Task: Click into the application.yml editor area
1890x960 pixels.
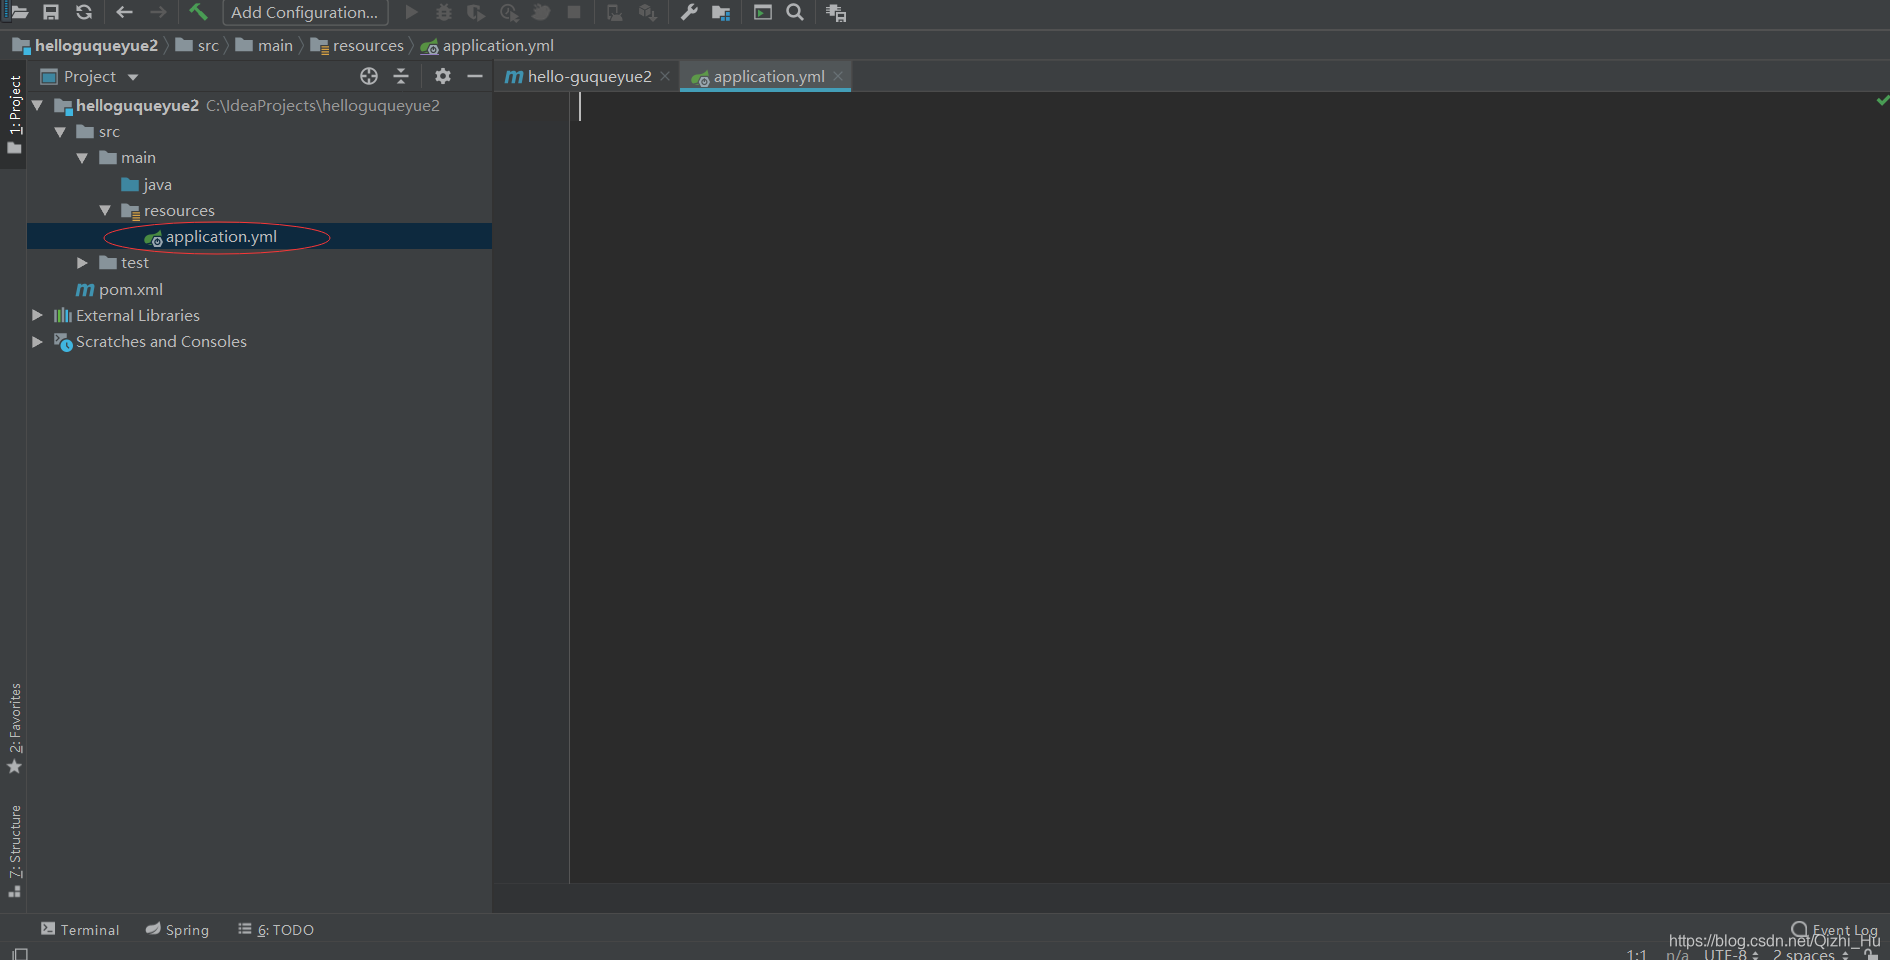Action: 1228,487
